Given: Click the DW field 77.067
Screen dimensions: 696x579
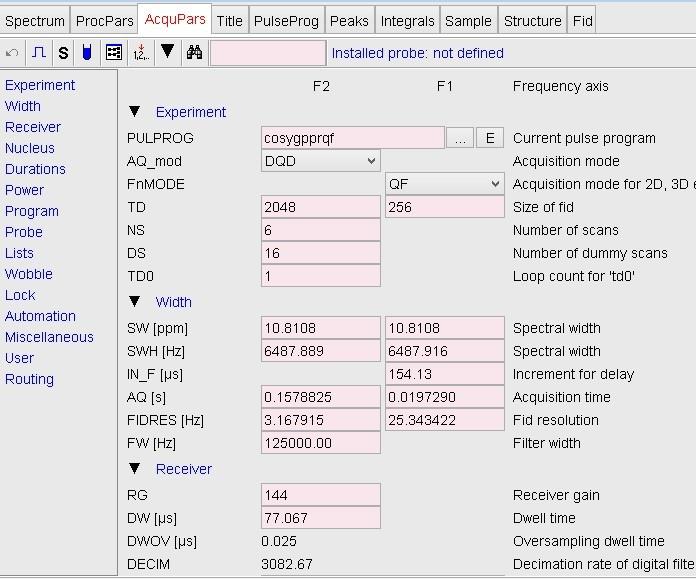Looking at the screenshot, I should [320, 518].
